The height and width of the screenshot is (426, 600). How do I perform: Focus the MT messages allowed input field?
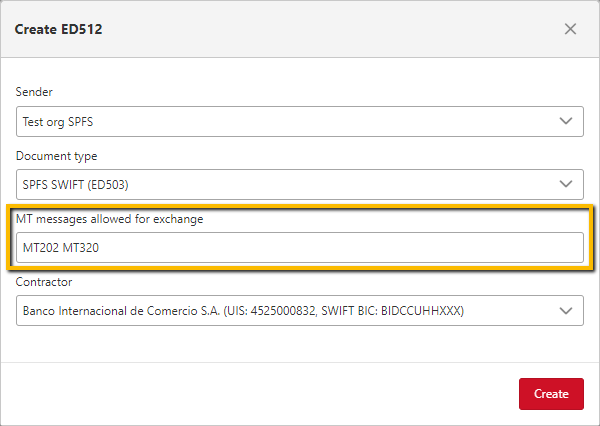click(x=300, y=247)
